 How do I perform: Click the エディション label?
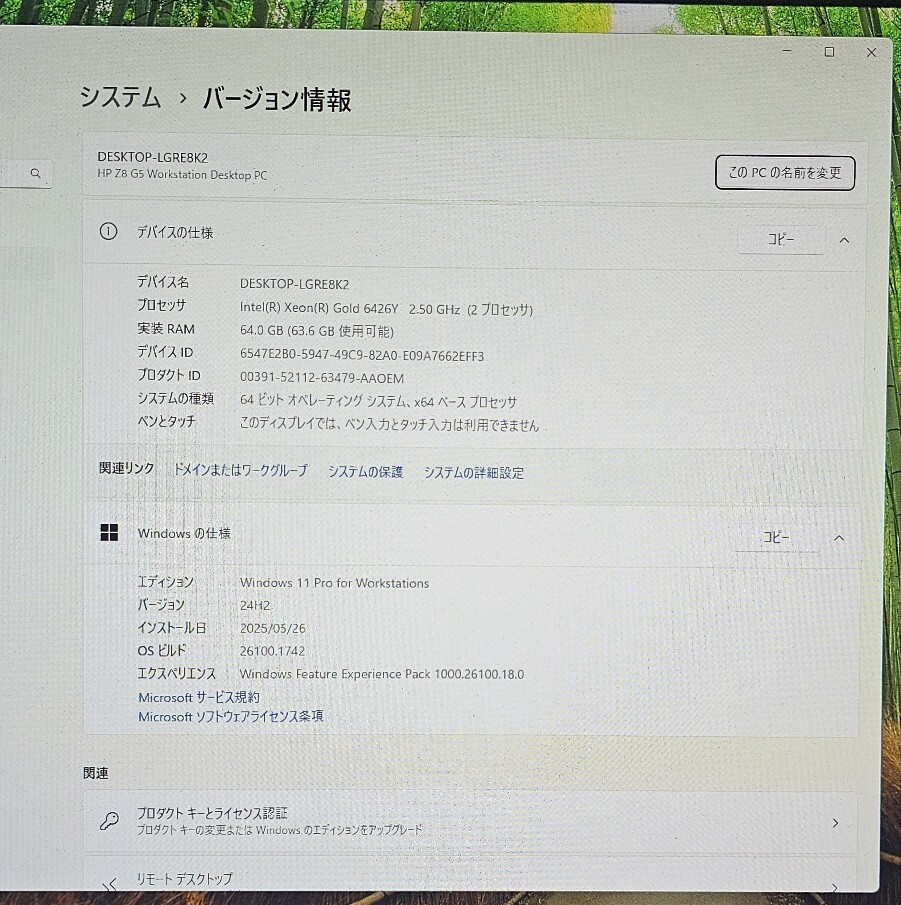[165, 582]
